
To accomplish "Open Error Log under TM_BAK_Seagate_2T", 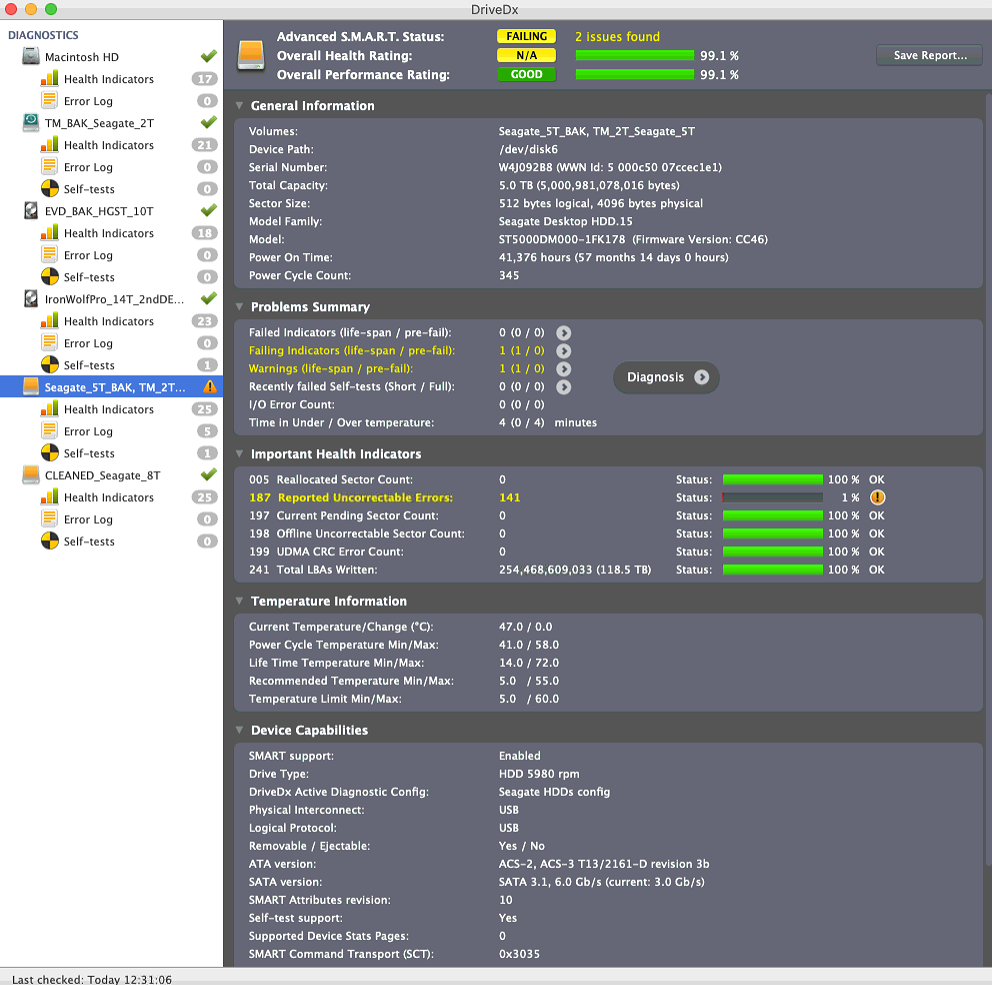I will (x=88, y=167).
